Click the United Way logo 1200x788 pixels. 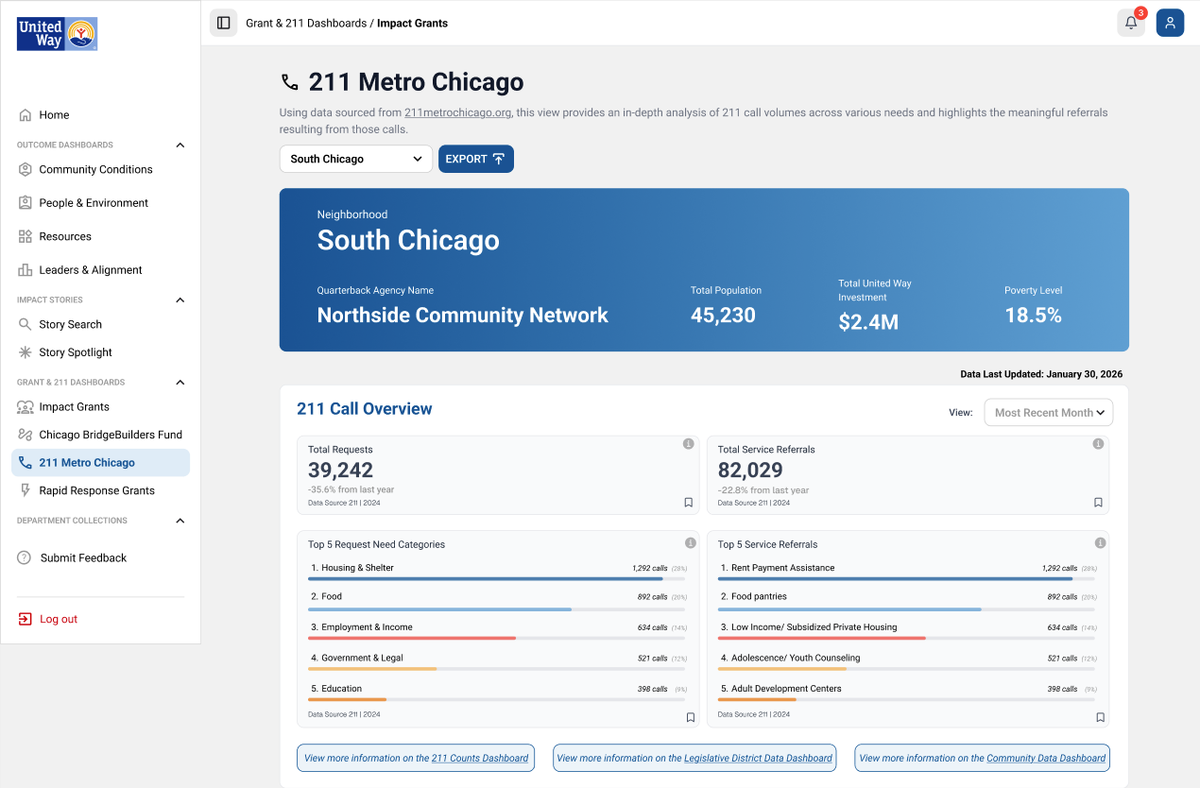(x=57, y=33)
